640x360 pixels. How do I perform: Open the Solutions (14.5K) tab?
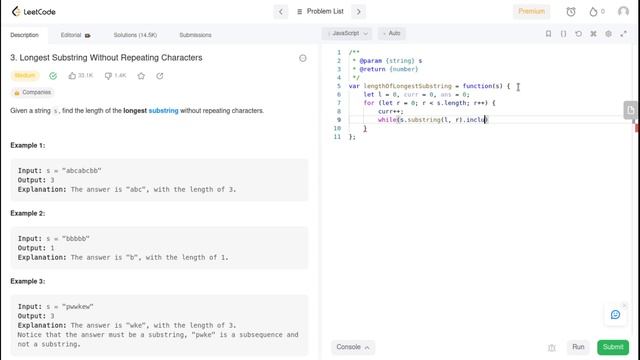tap(135, 35)
